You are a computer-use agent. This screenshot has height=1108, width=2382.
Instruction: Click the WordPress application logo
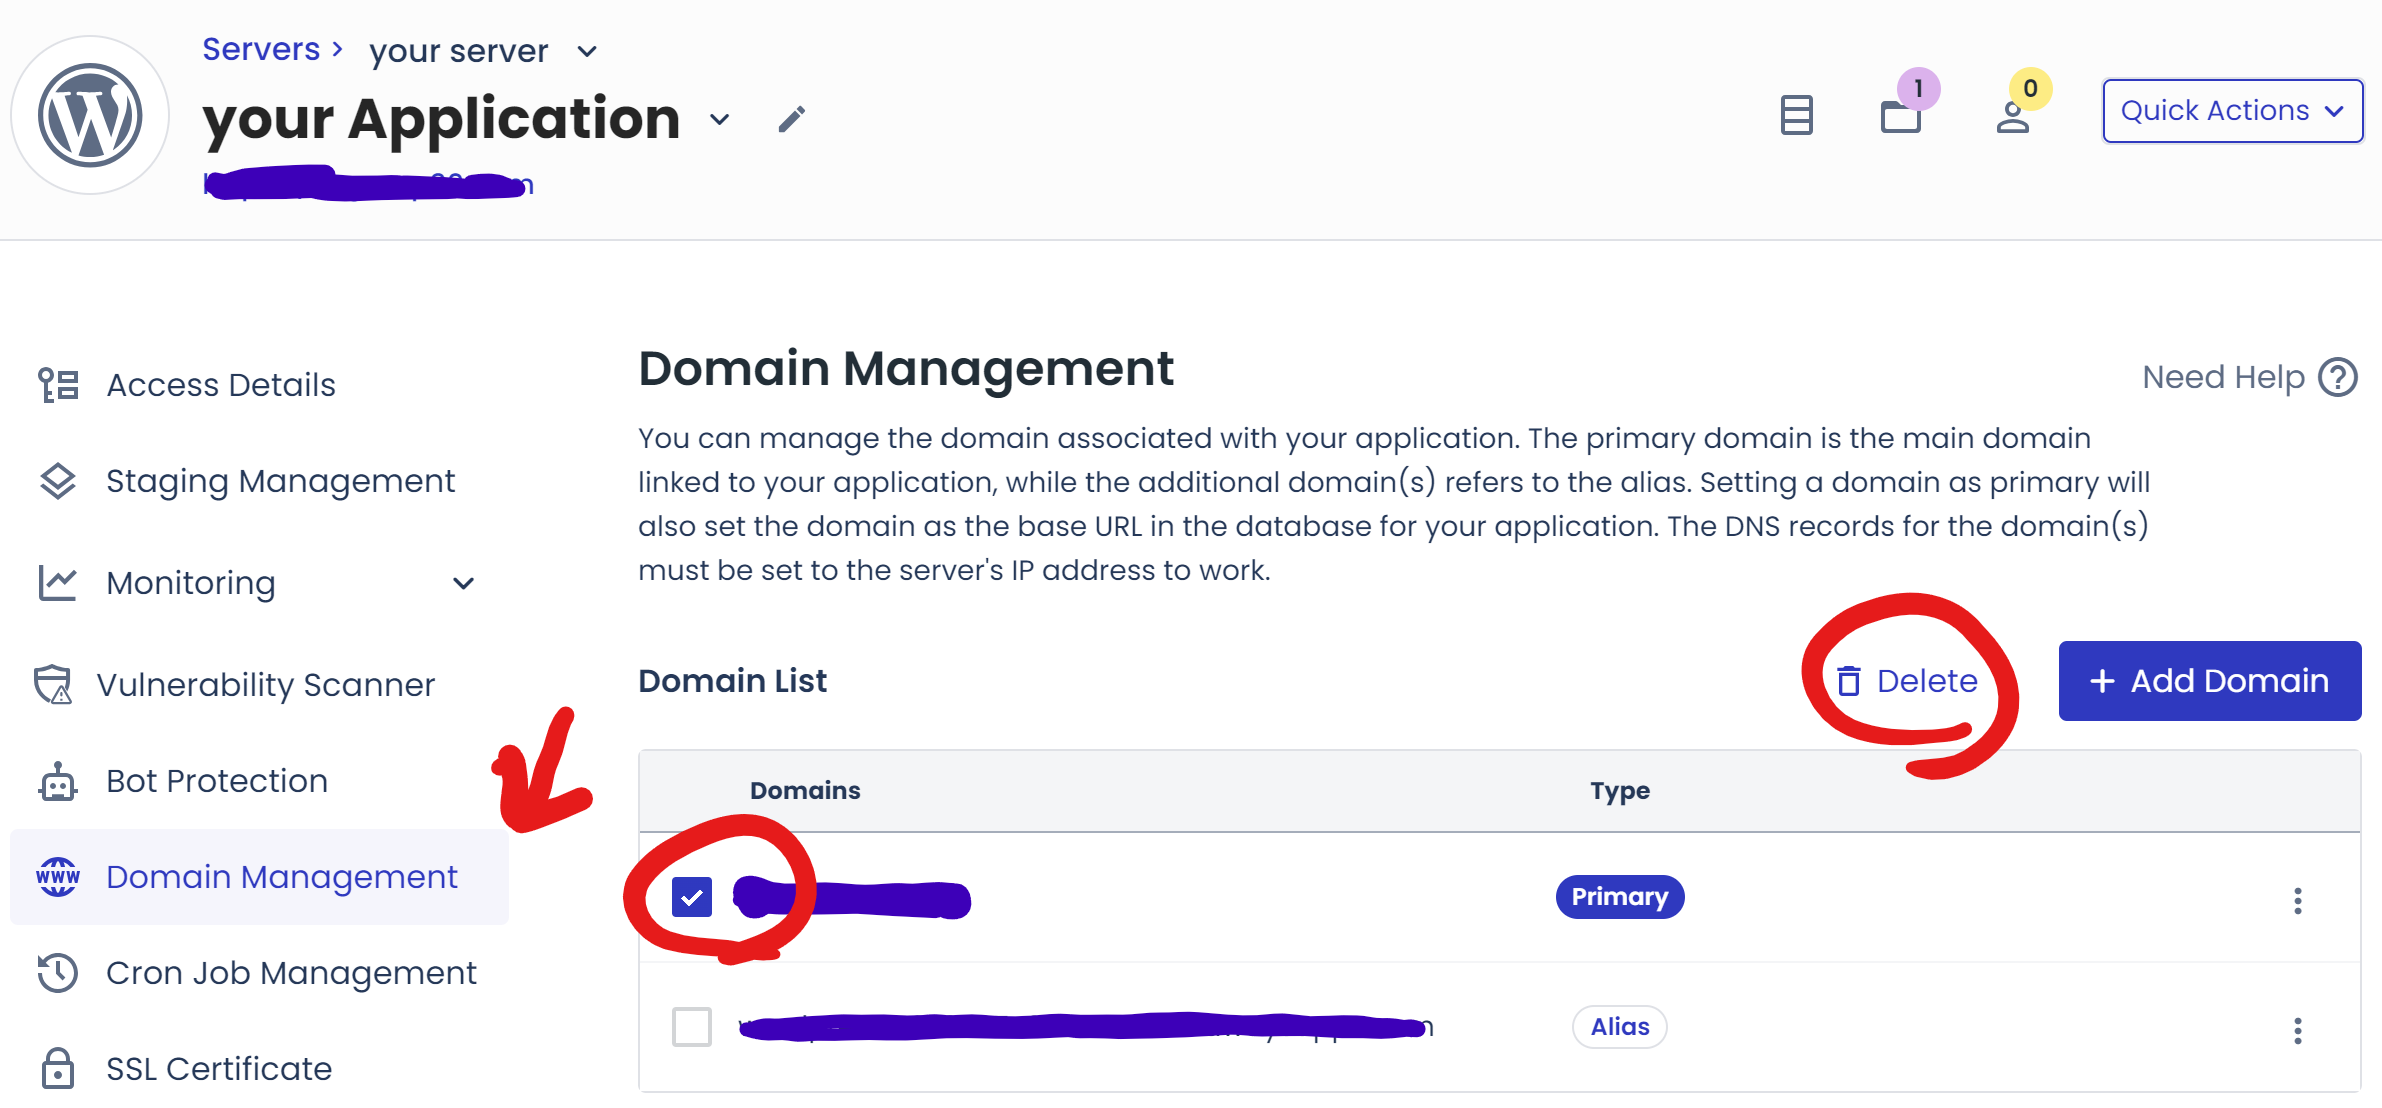[90, 115]
